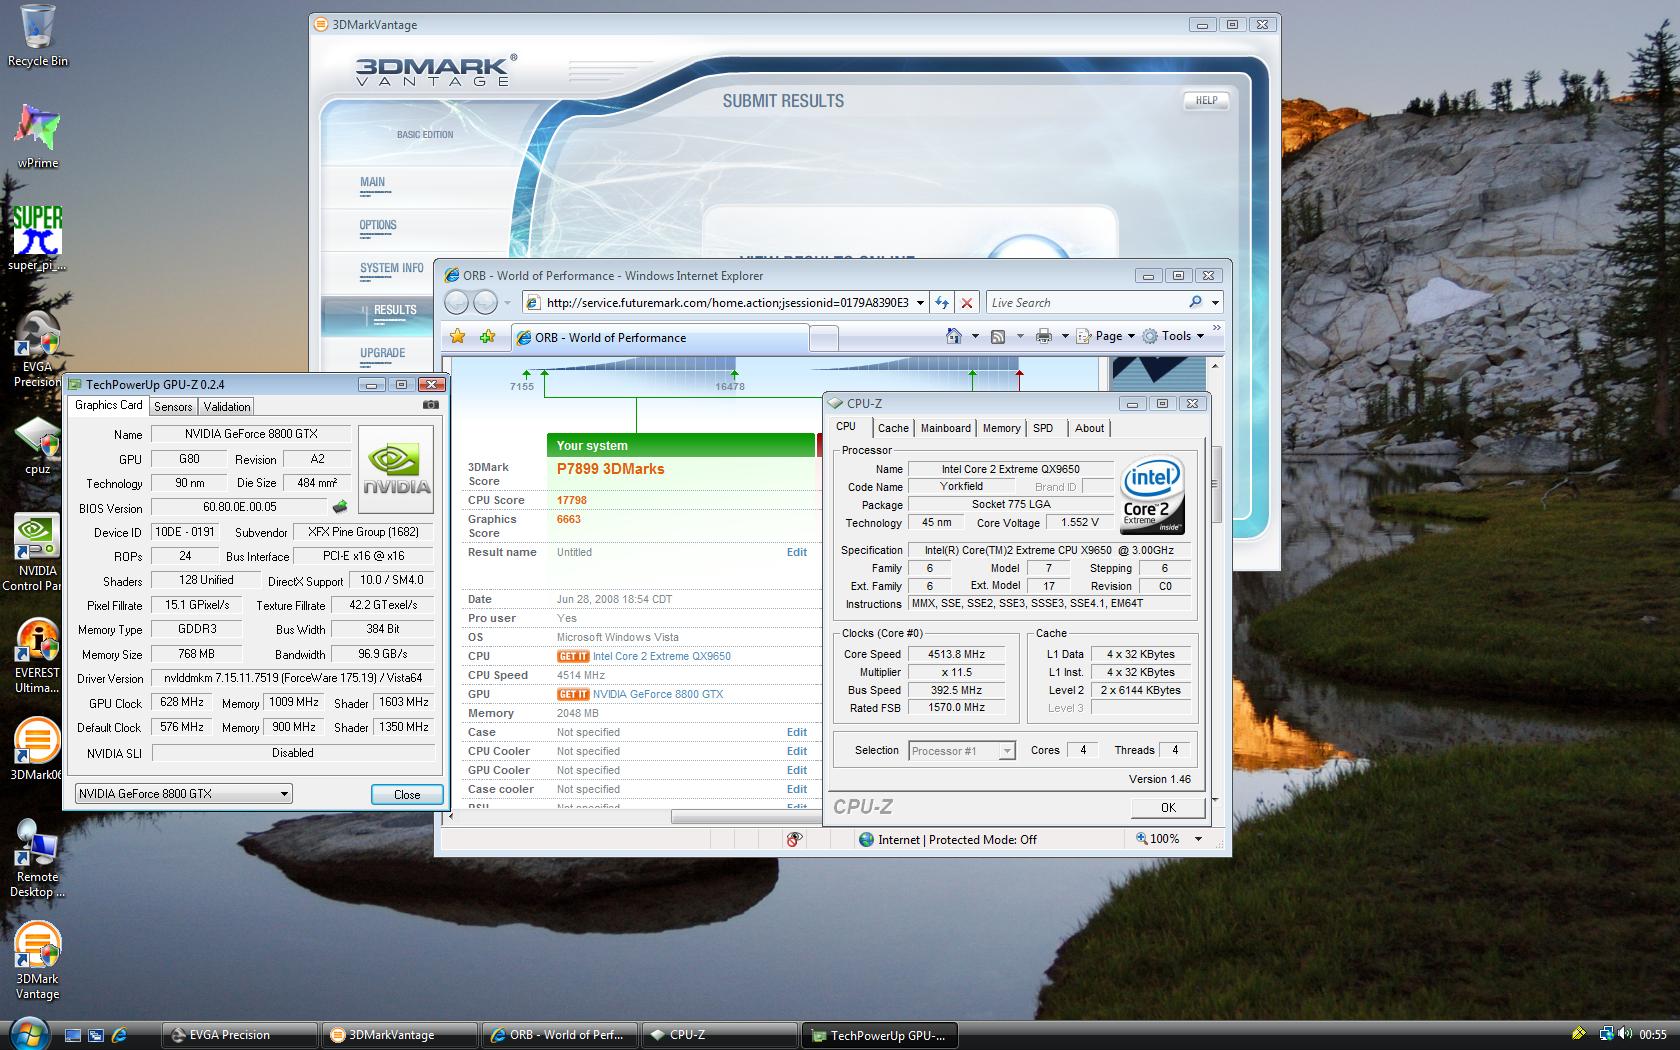Click Internet Explorer forward arrow button
This screenshot has height=1050, width=1680.
[x=485, y=302]
